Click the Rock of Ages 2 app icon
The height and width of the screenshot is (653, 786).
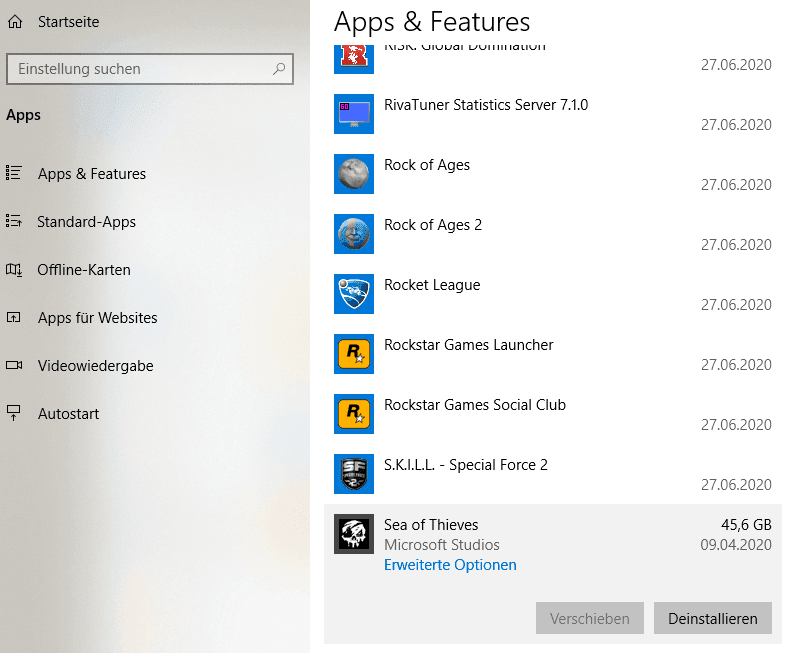coord(354,234)
